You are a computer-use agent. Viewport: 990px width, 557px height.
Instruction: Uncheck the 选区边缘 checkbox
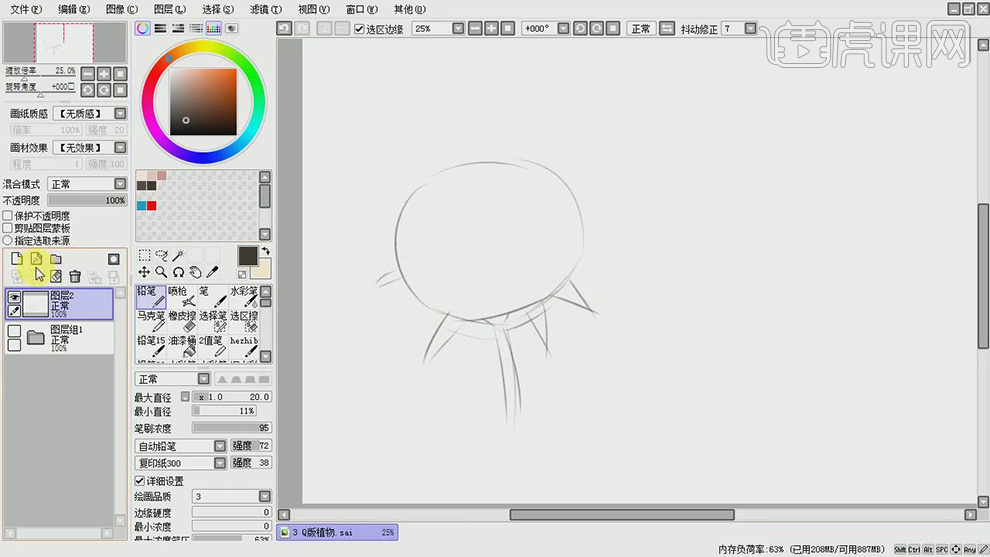tap(360, 29)
